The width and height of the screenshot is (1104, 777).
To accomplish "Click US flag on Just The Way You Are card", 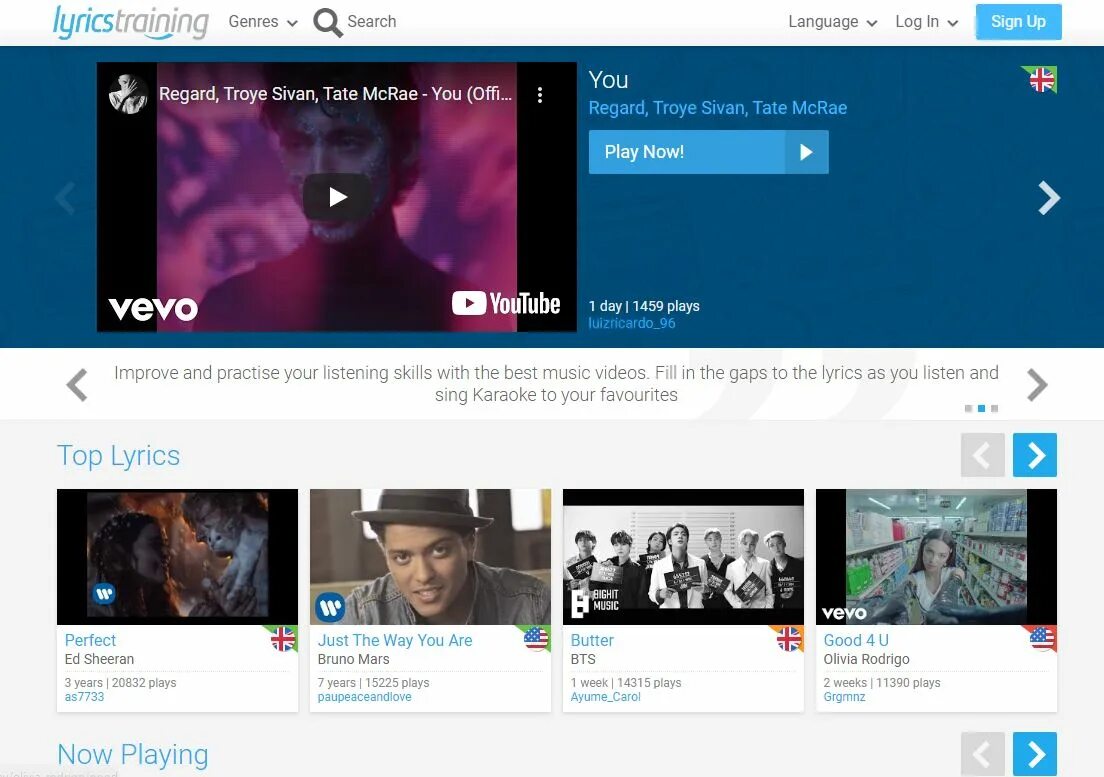I will click(x=536, y=638).
